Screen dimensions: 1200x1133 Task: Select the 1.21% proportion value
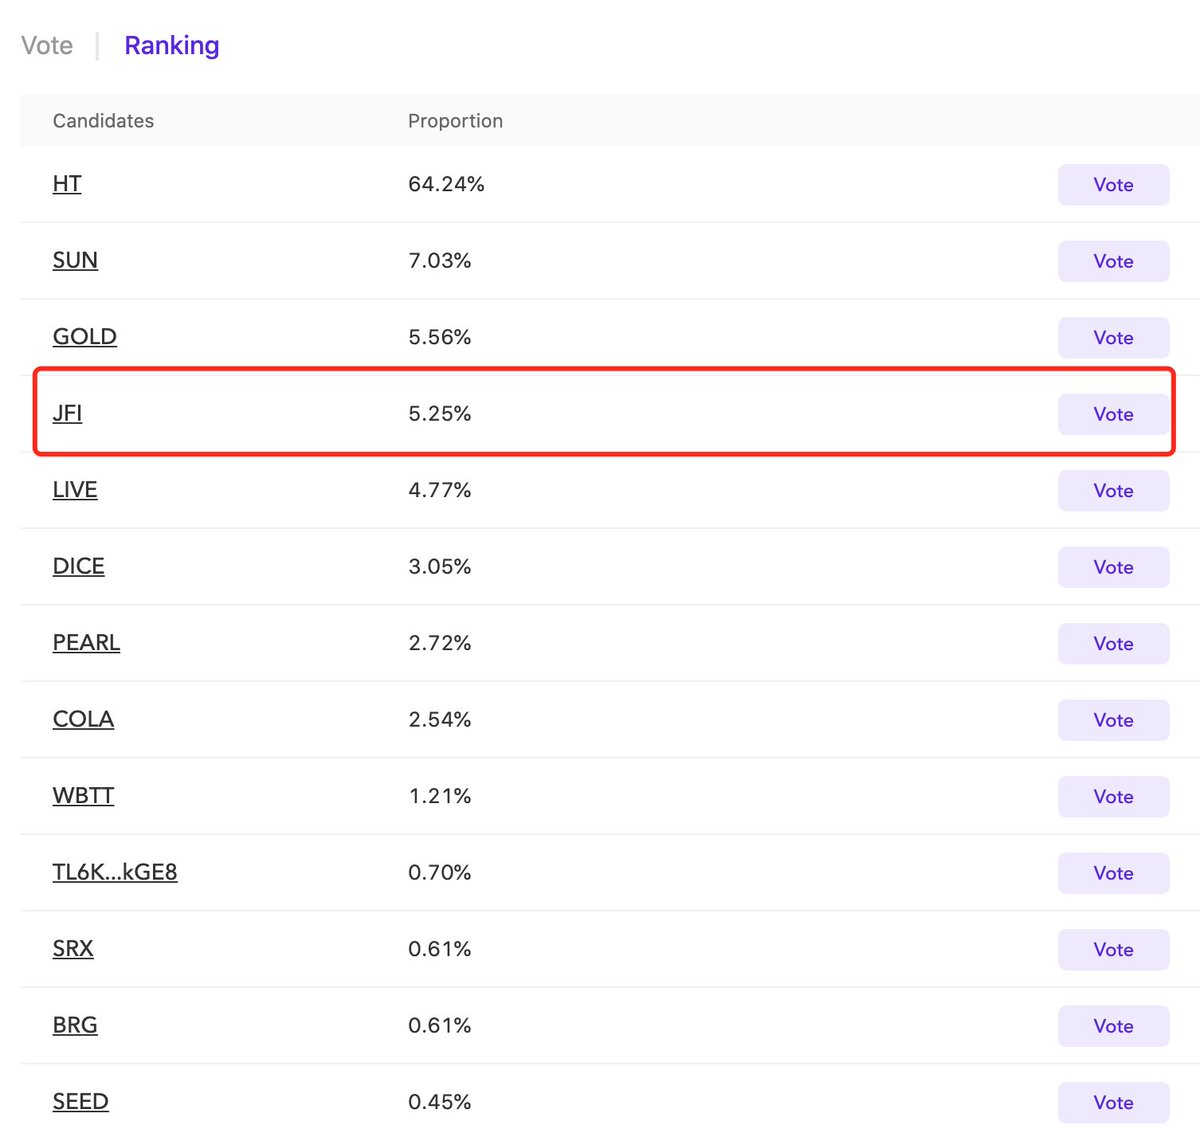pos(440,796)
